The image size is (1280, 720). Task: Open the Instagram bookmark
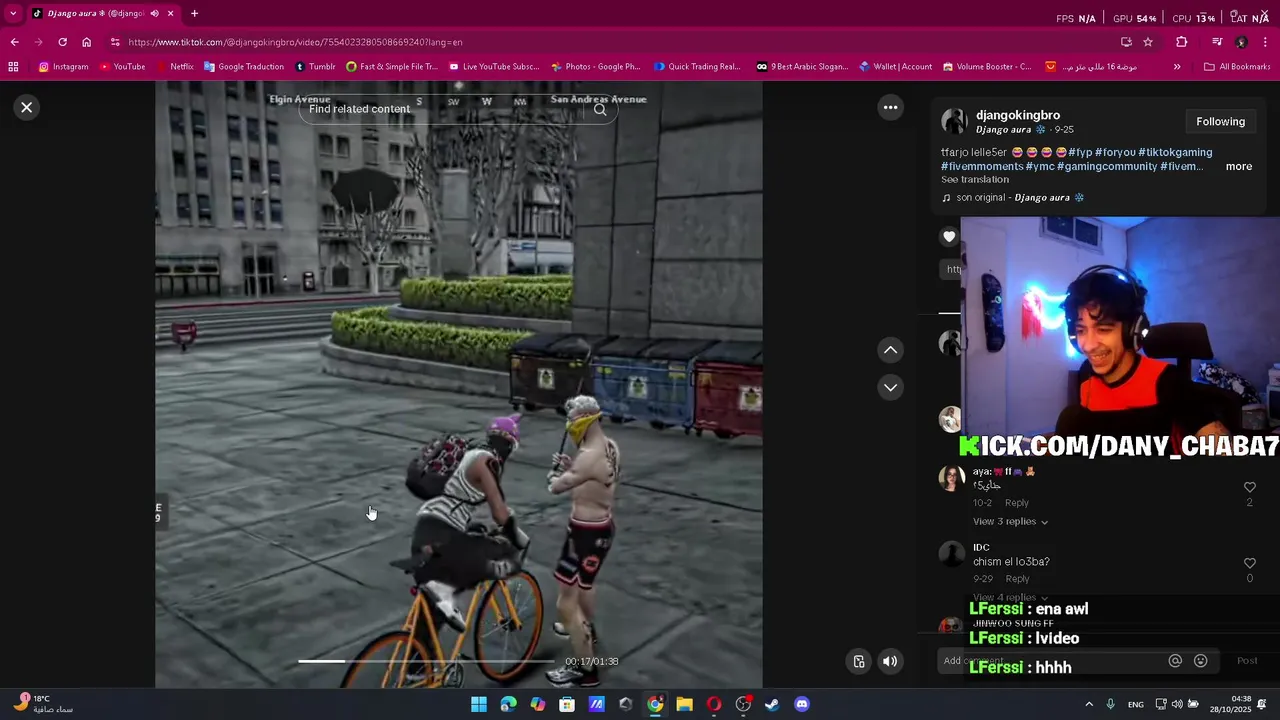pyautogui.click(x=63, y=67)
